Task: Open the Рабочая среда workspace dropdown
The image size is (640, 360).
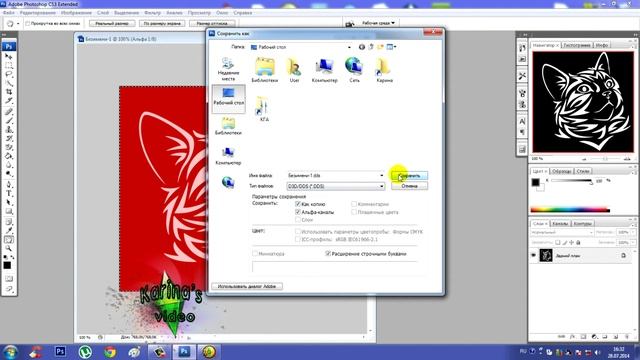Action: pos(378,23)
